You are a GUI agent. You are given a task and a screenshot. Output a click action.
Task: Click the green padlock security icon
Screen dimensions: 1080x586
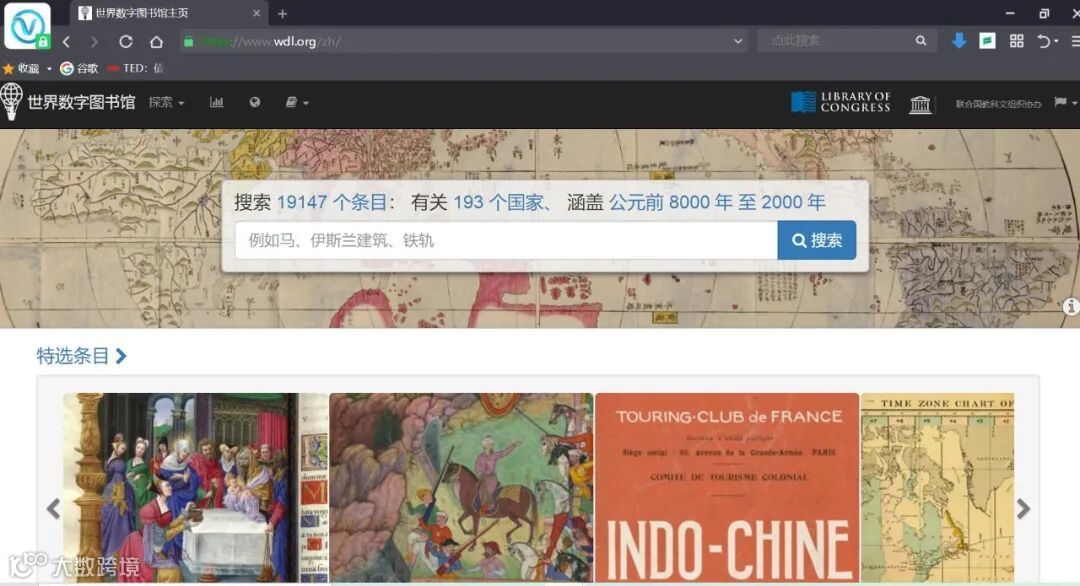point(188,41)
